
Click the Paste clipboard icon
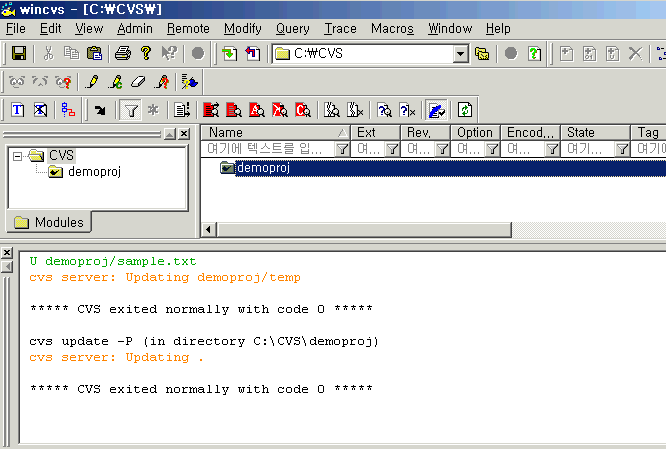[94, 53]
